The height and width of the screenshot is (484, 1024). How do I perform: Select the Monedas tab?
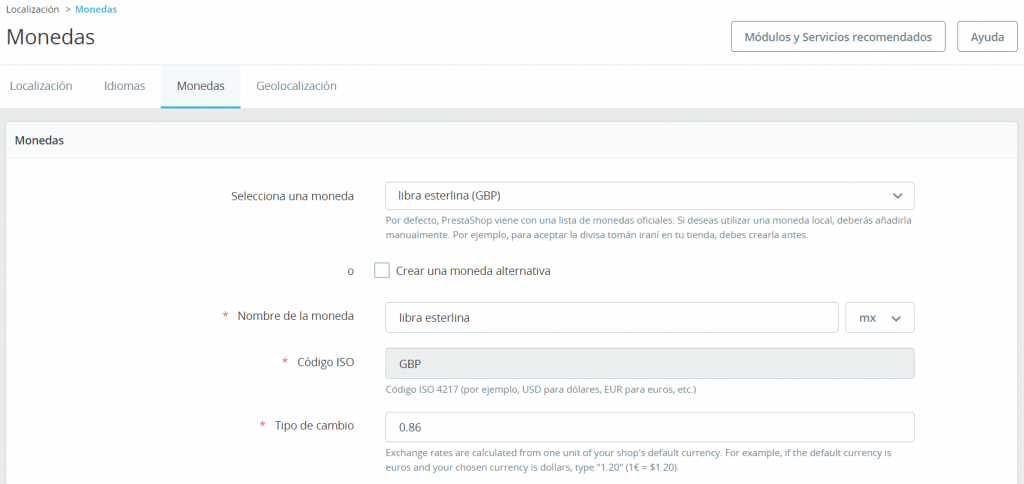point(200,86)
